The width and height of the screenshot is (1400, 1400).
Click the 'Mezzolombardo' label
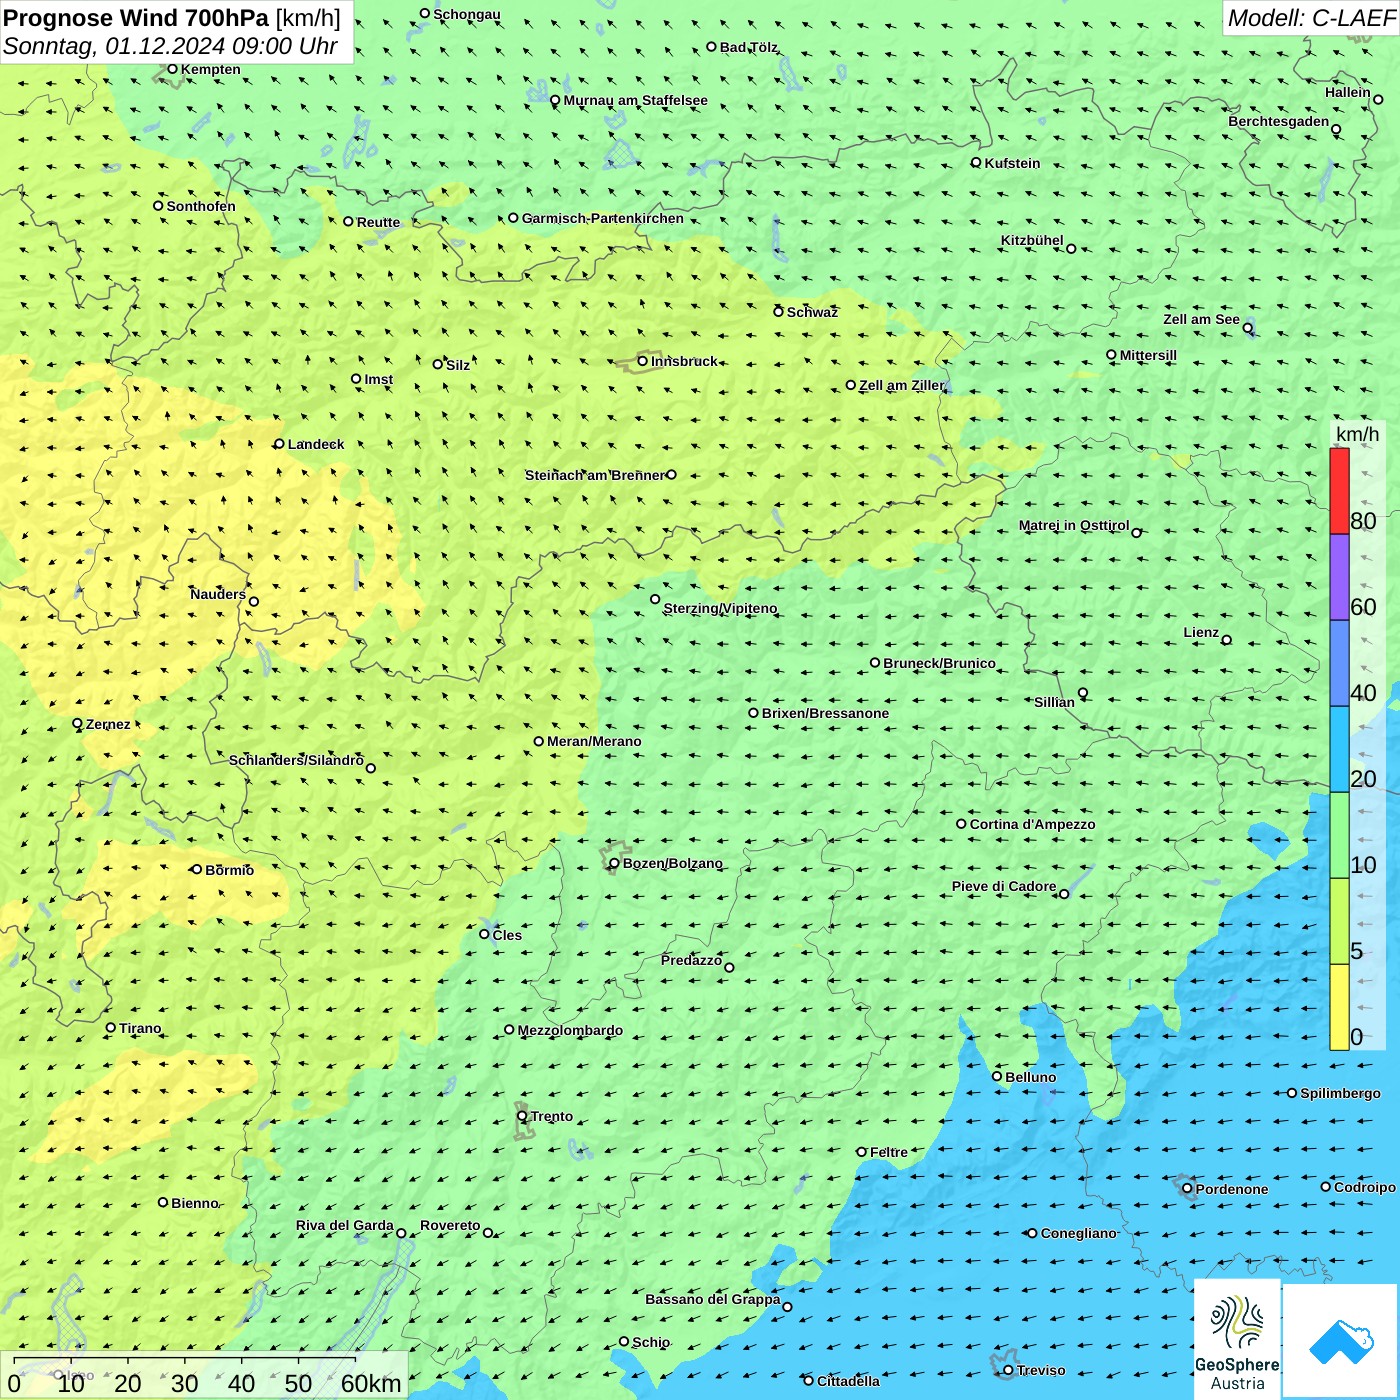570,1030
